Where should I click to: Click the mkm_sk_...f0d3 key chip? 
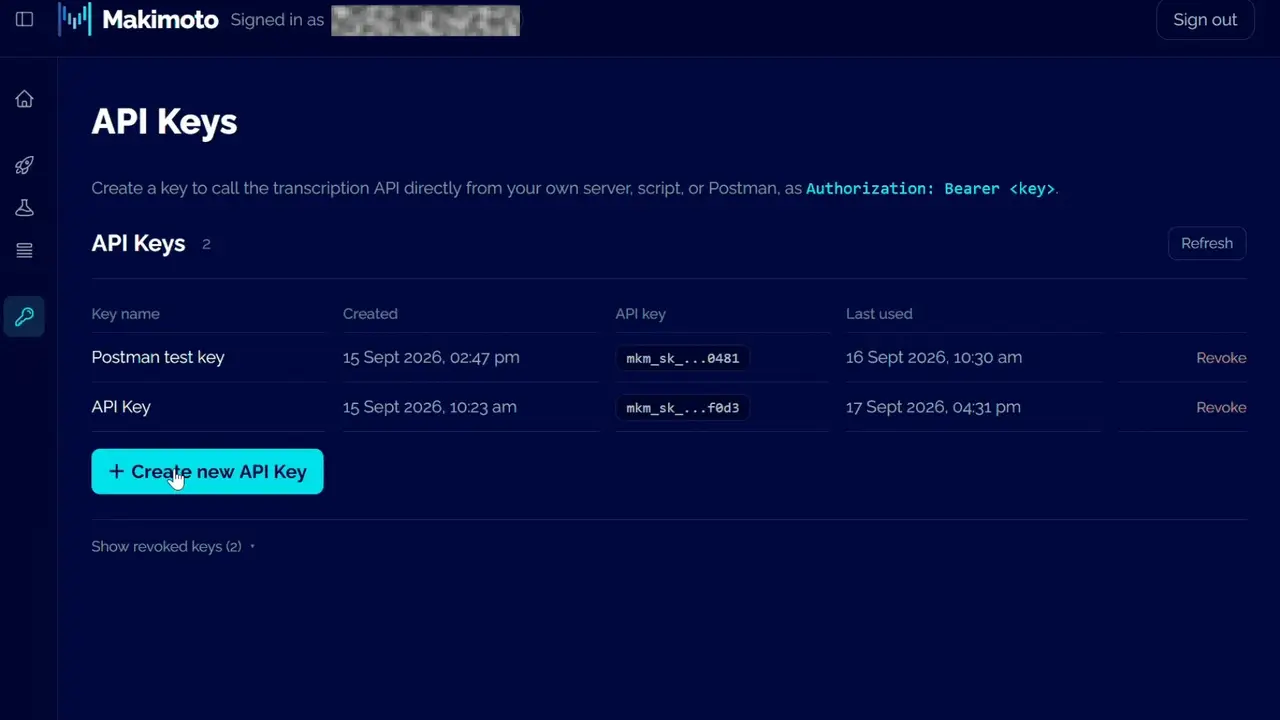[x=683, y=408]
